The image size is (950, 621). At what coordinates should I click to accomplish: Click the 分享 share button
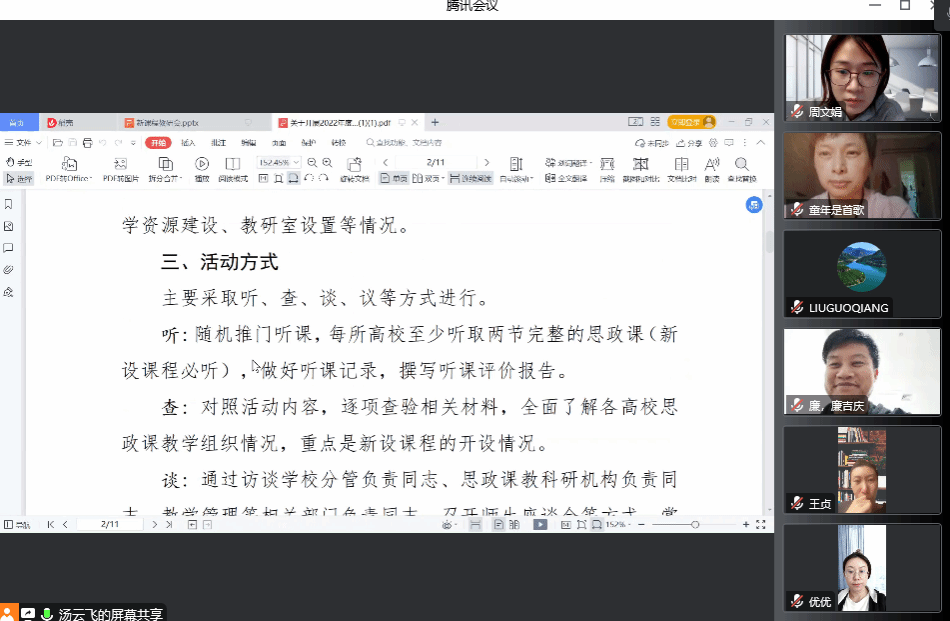[x=690, y=143]
